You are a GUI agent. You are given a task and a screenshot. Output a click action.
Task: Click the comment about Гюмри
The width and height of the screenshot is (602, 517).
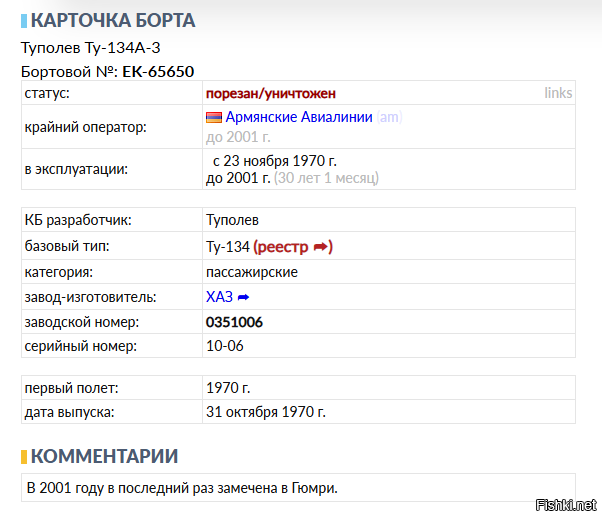pos(182,488)
